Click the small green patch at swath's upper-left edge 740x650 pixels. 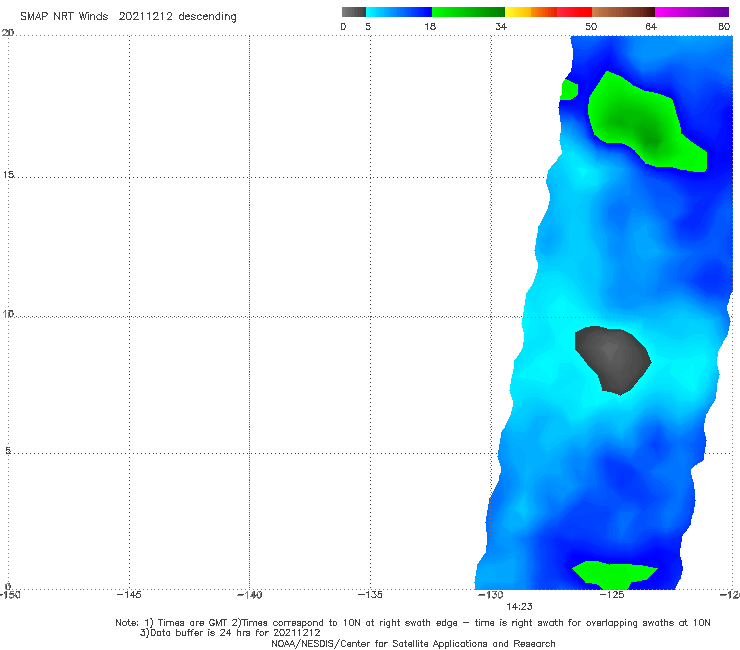coord(569,90)
